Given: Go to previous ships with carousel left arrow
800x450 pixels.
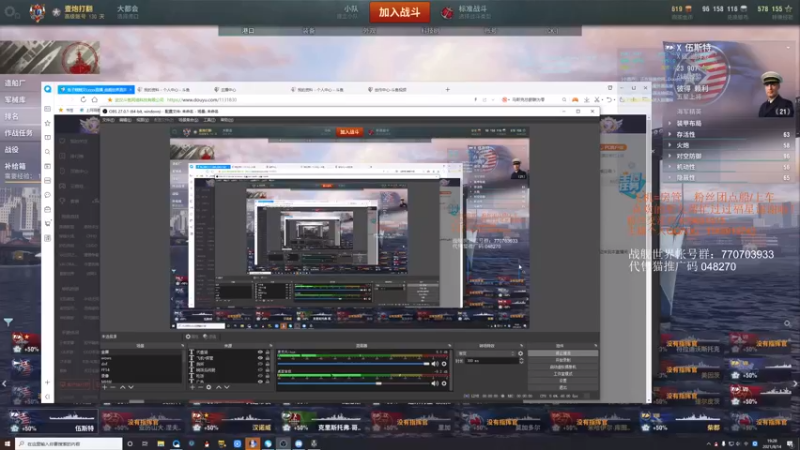Looking at the screenshot, I should click(x=4, y=384).
